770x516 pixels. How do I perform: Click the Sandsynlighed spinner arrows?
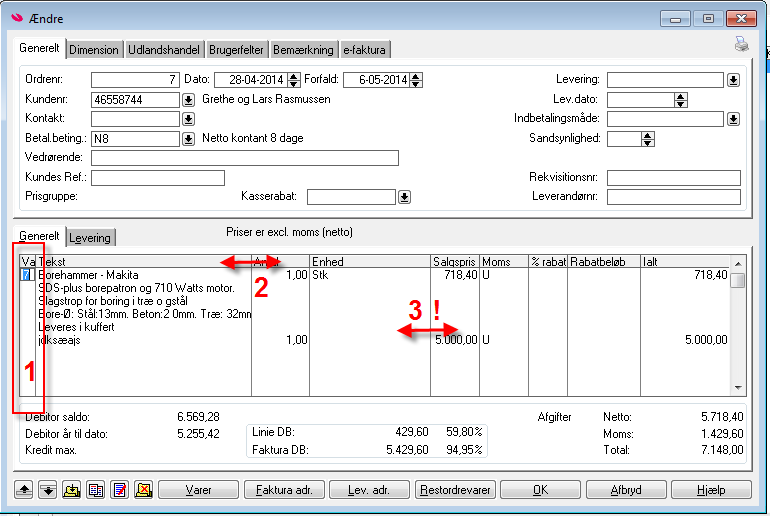pos(648,139)
